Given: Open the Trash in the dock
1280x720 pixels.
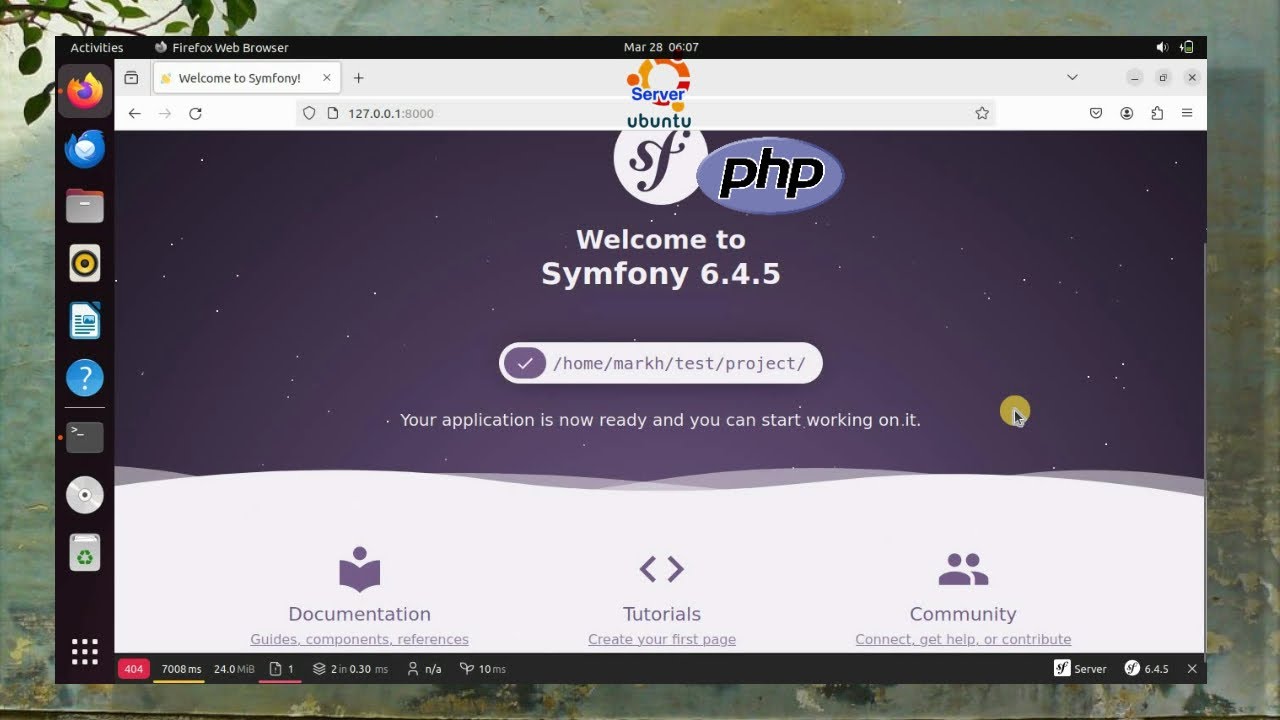Looking at the screenshot, I should click(85, 552).
